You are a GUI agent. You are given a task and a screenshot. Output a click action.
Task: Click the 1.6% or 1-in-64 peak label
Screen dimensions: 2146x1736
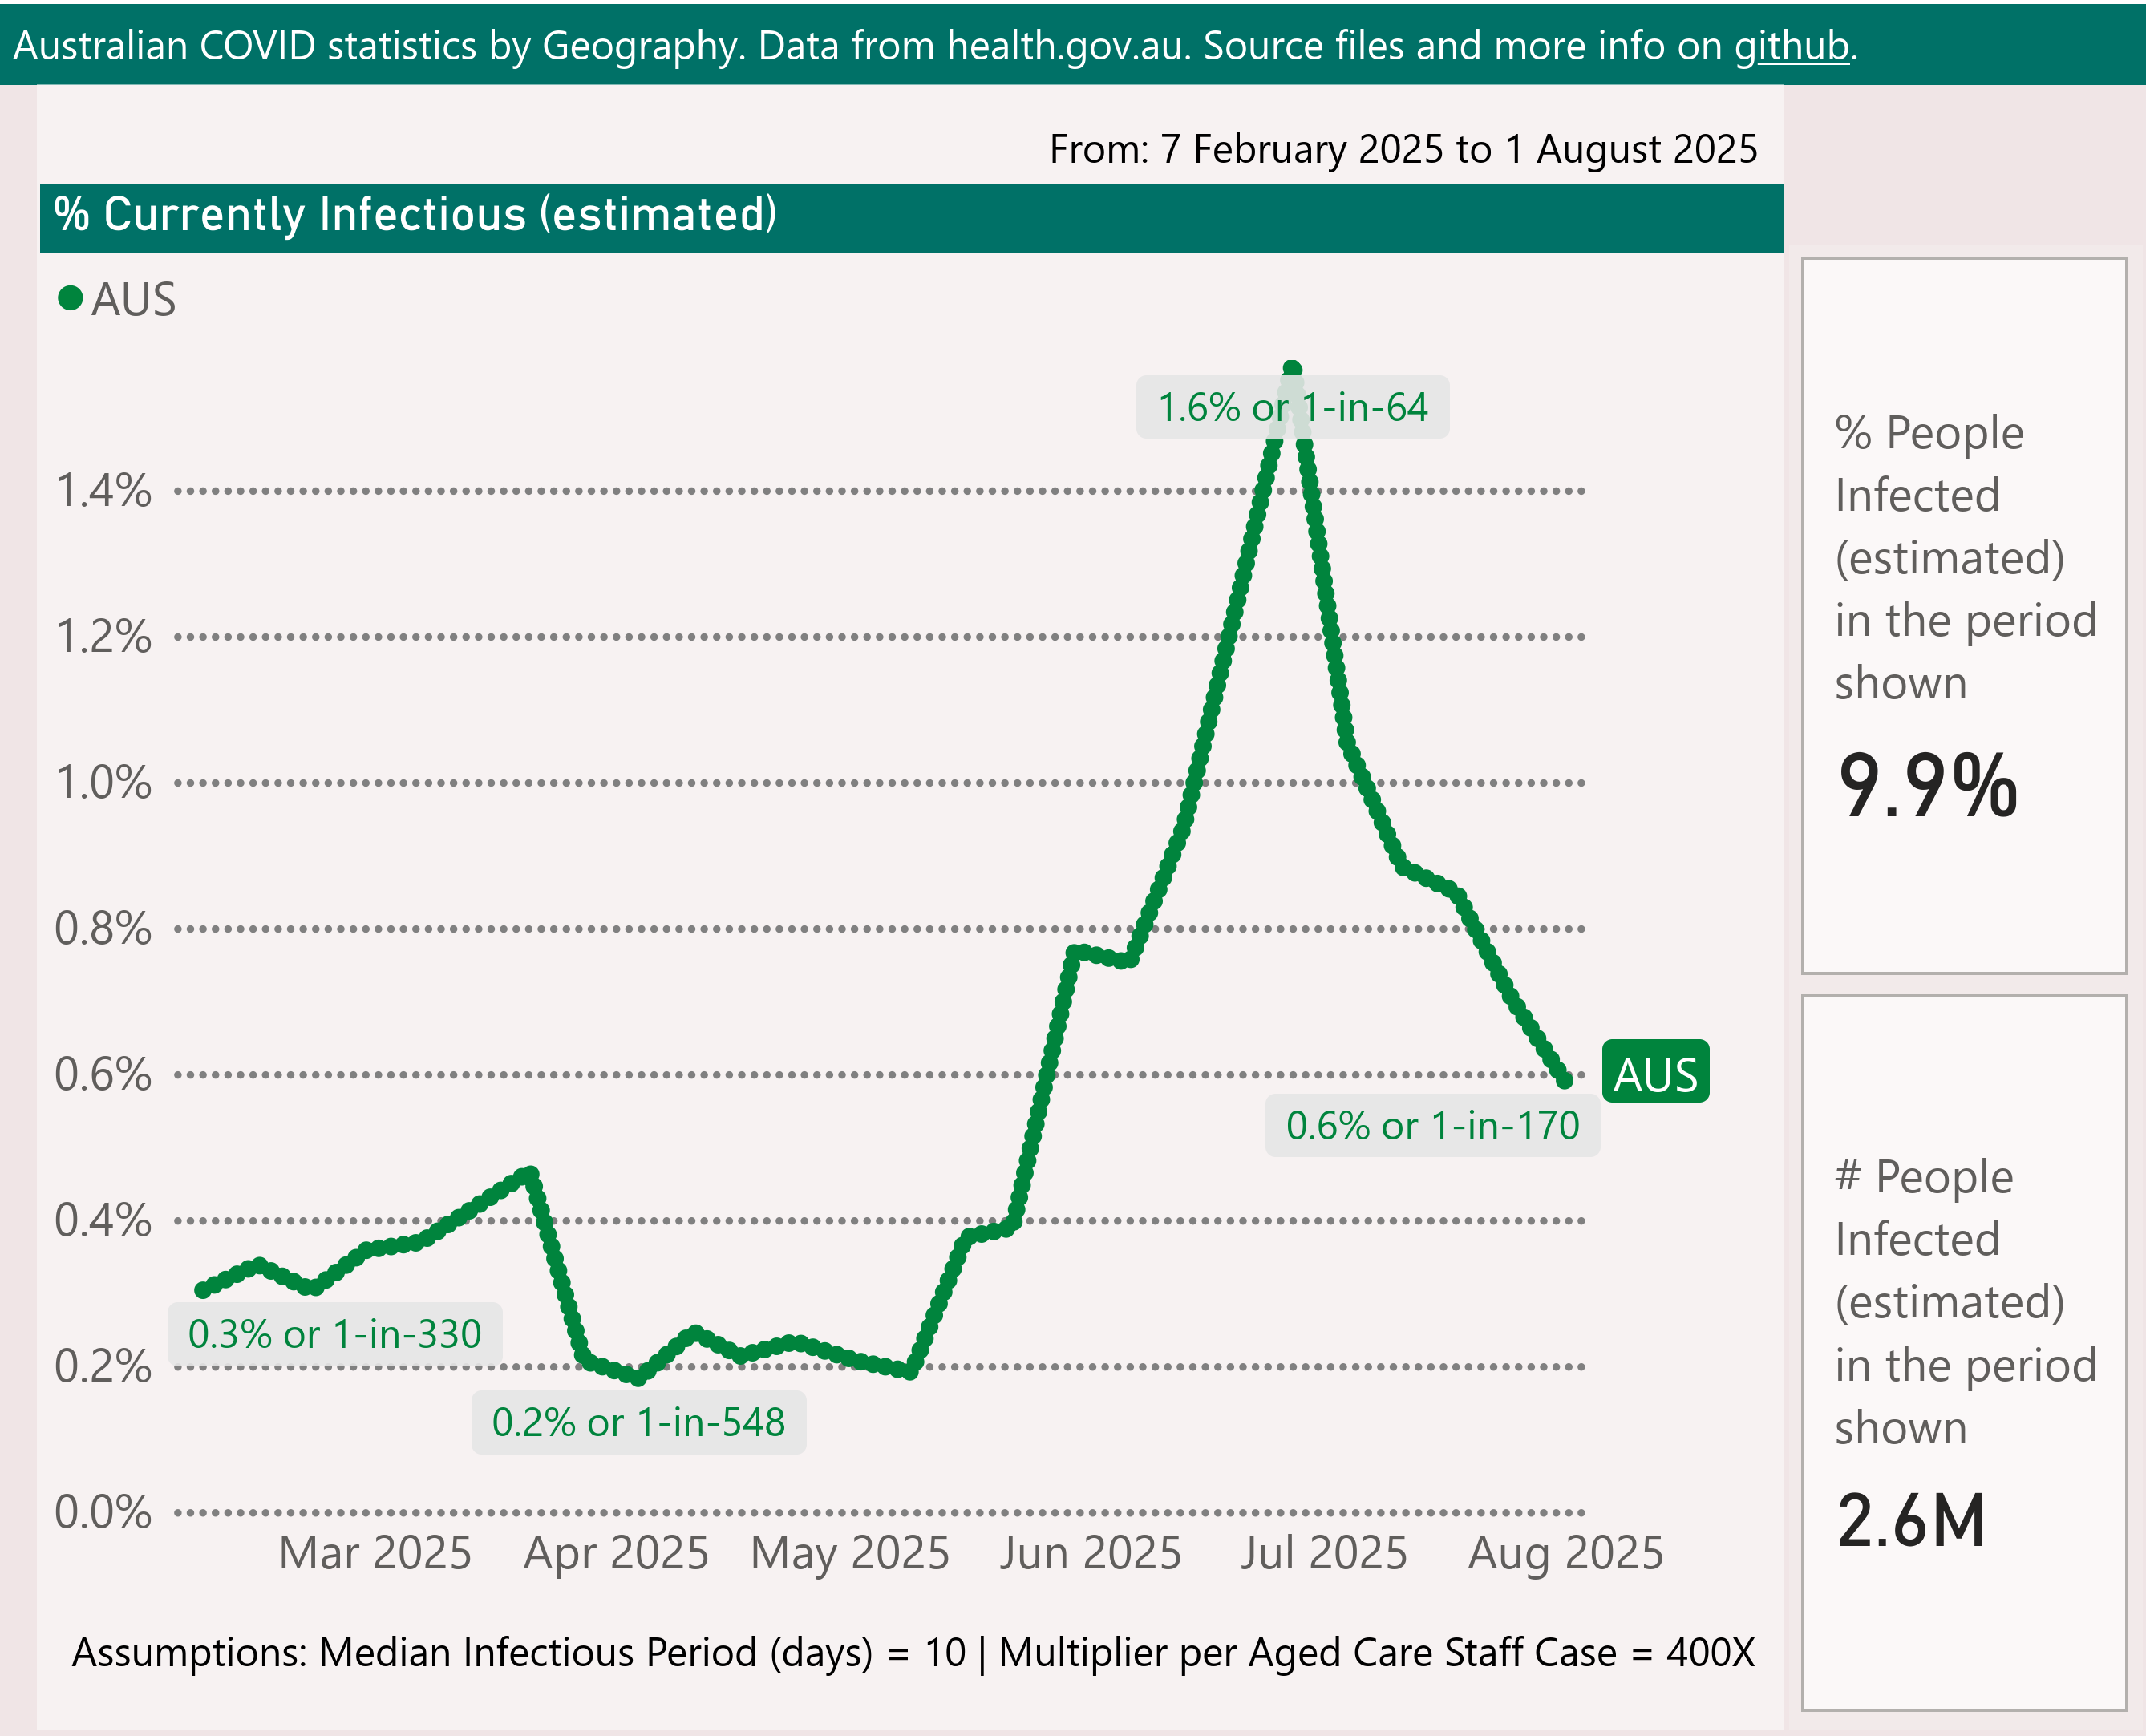(1292, 408)
